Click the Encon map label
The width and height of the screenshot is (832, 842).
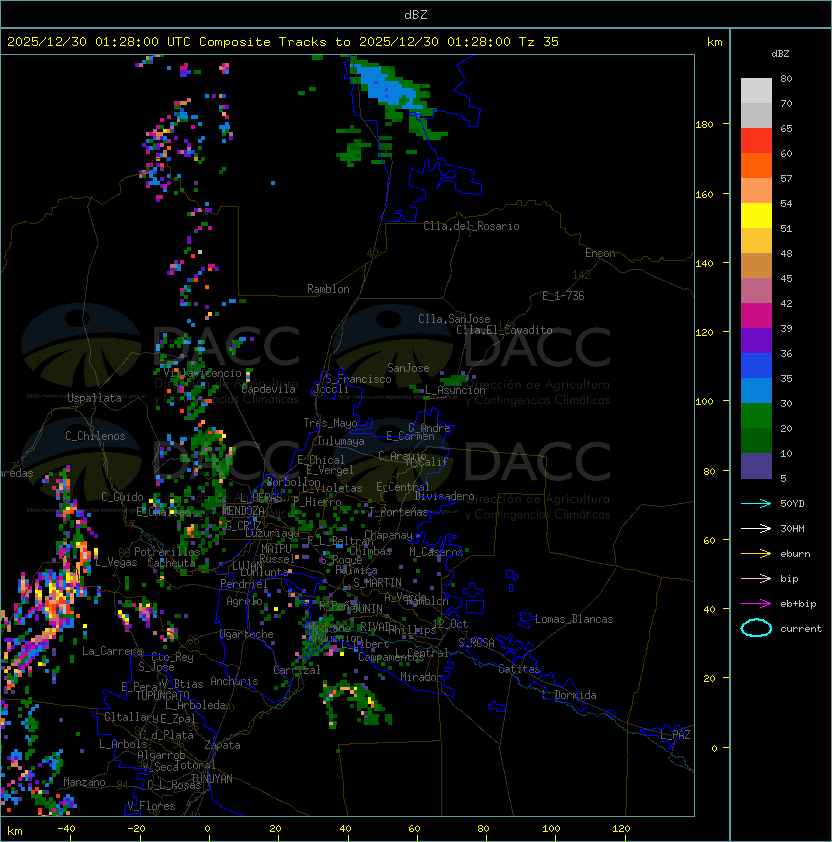(600, 253)
